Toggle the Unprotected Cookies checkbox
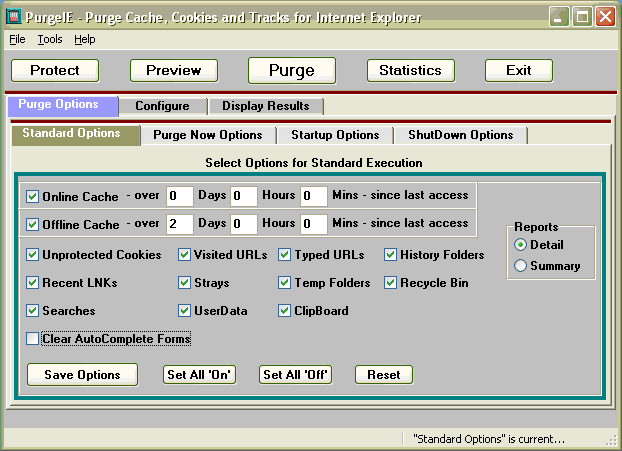Screen dimensions: 622x451 pos(32,254)
